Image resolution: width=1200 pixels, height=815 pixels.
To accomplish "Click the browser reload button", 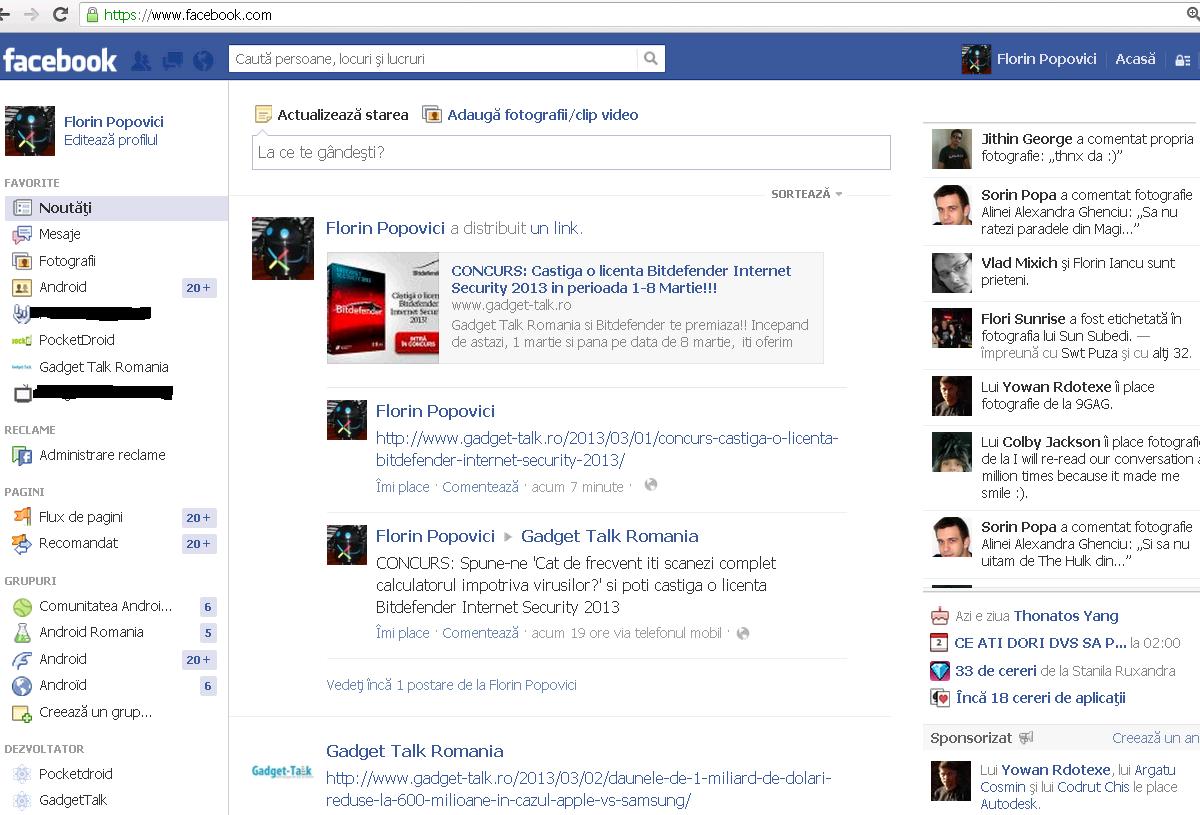I will [x=60, y=14].
